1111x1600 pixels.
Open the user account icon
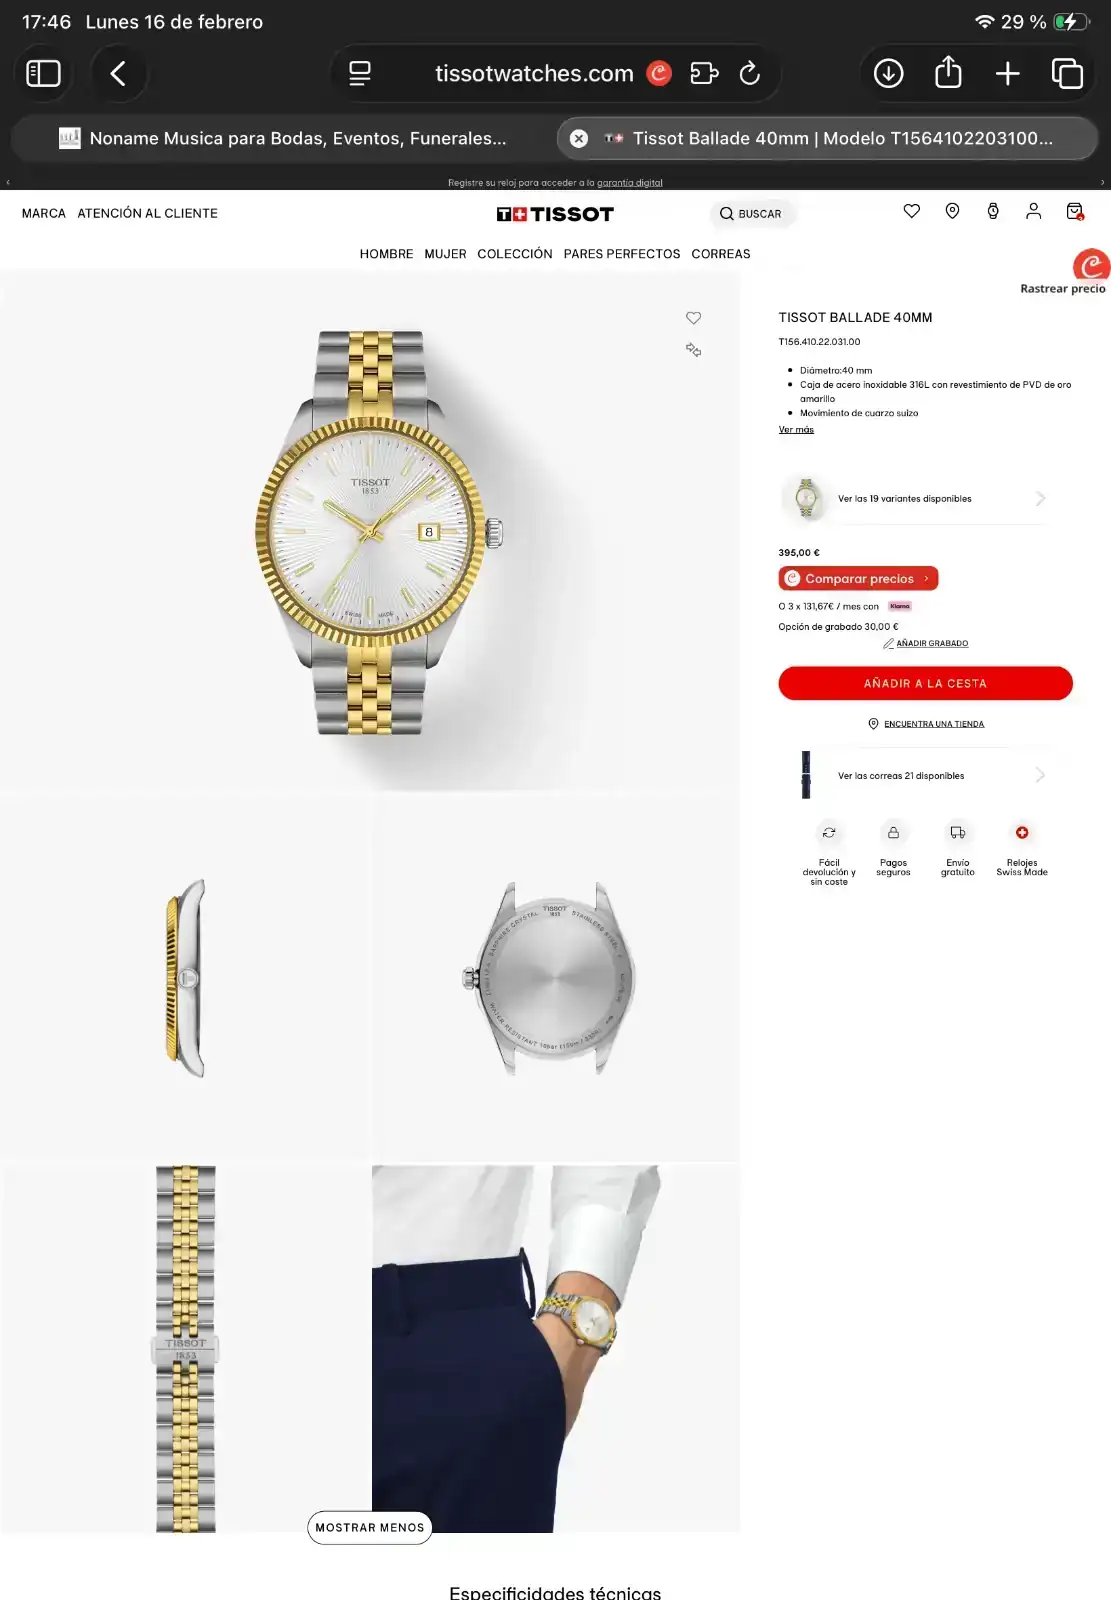[x=1033, y=211]
